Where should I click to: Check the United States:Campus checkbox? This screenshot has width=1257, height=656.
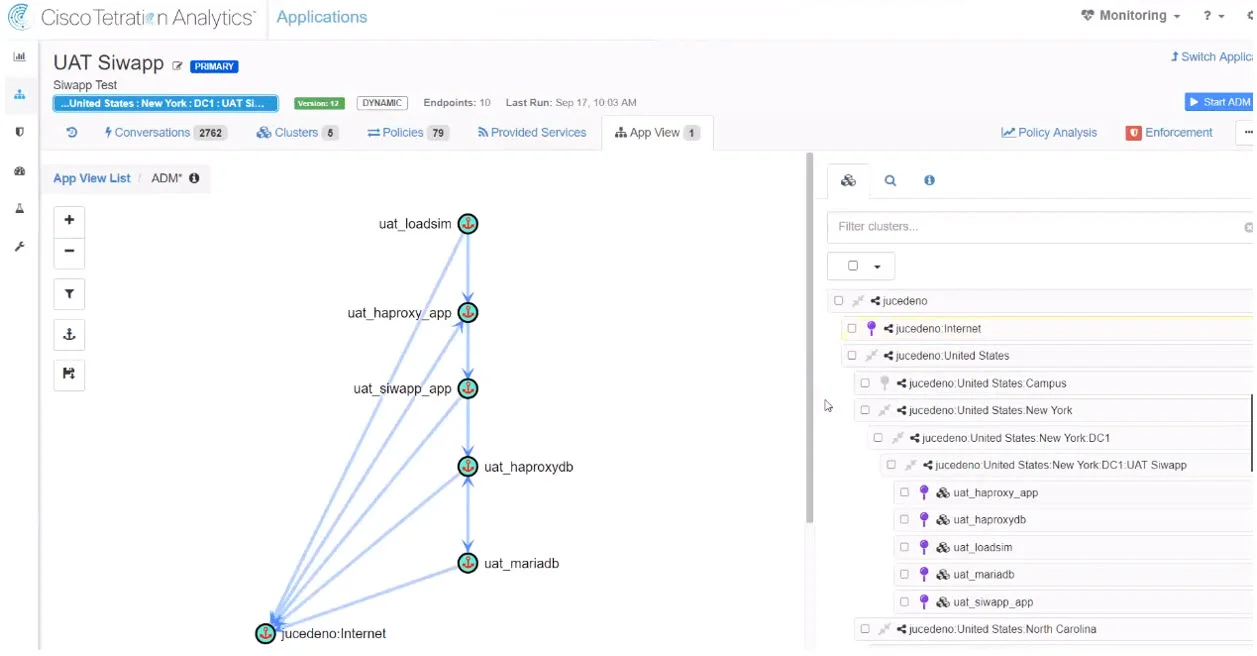point(865,383)
